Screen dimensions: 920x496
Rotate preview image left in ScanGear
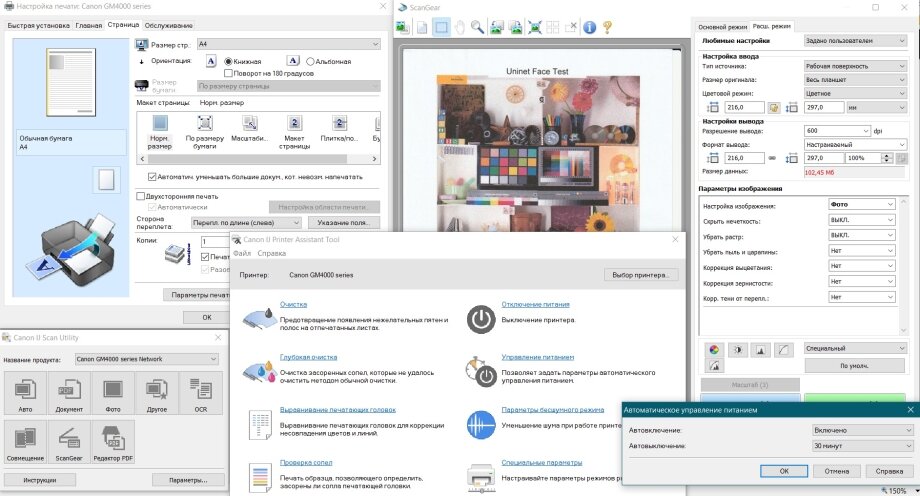(496, 27)
